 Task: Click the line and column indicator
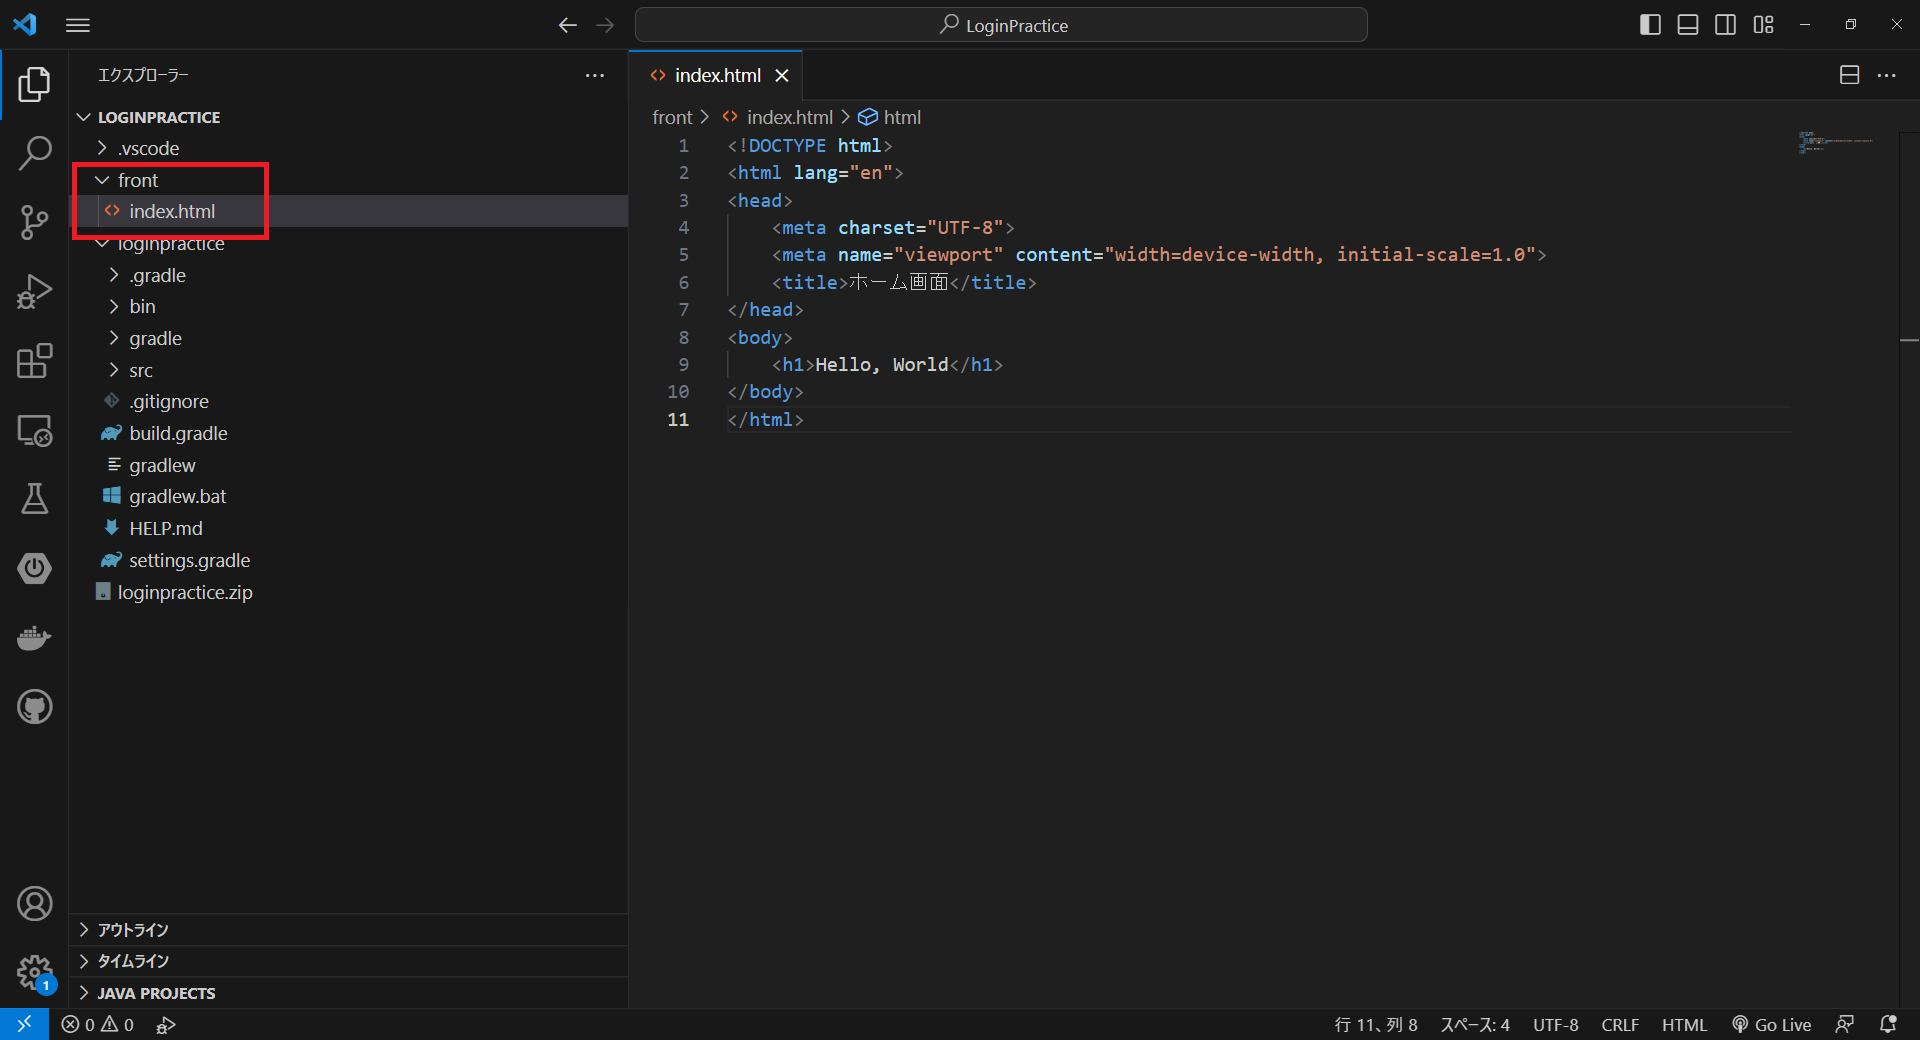[x=1375, y=1024]
